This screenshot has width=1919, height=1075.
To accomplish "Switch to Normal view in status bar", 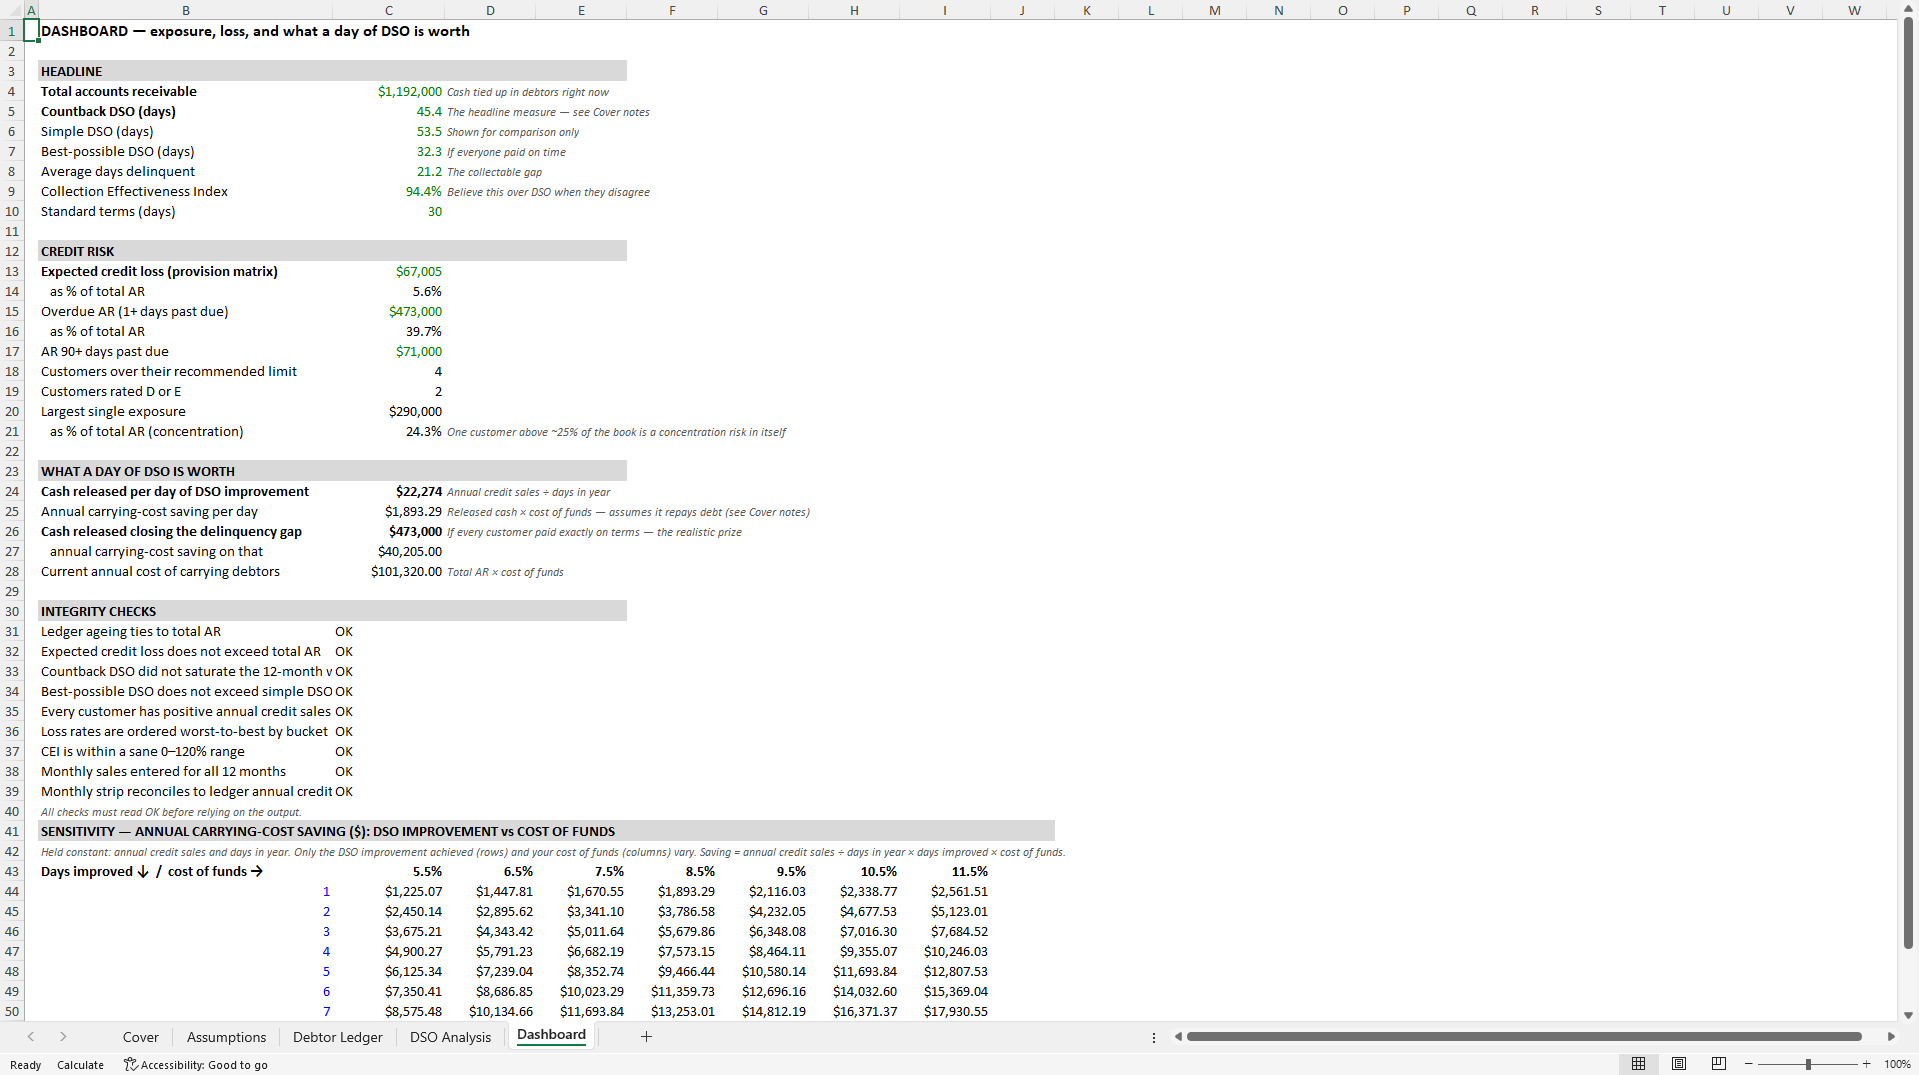I will click(1638, 1064).
